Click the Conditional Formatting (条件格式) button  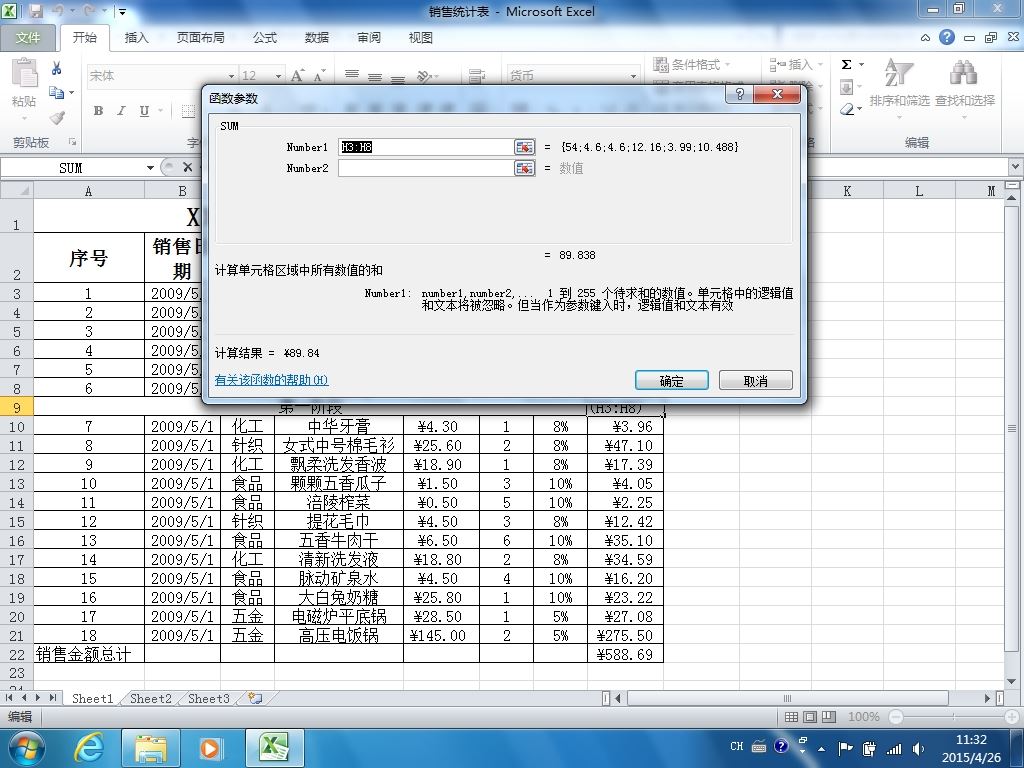click(x=692, y=64)
